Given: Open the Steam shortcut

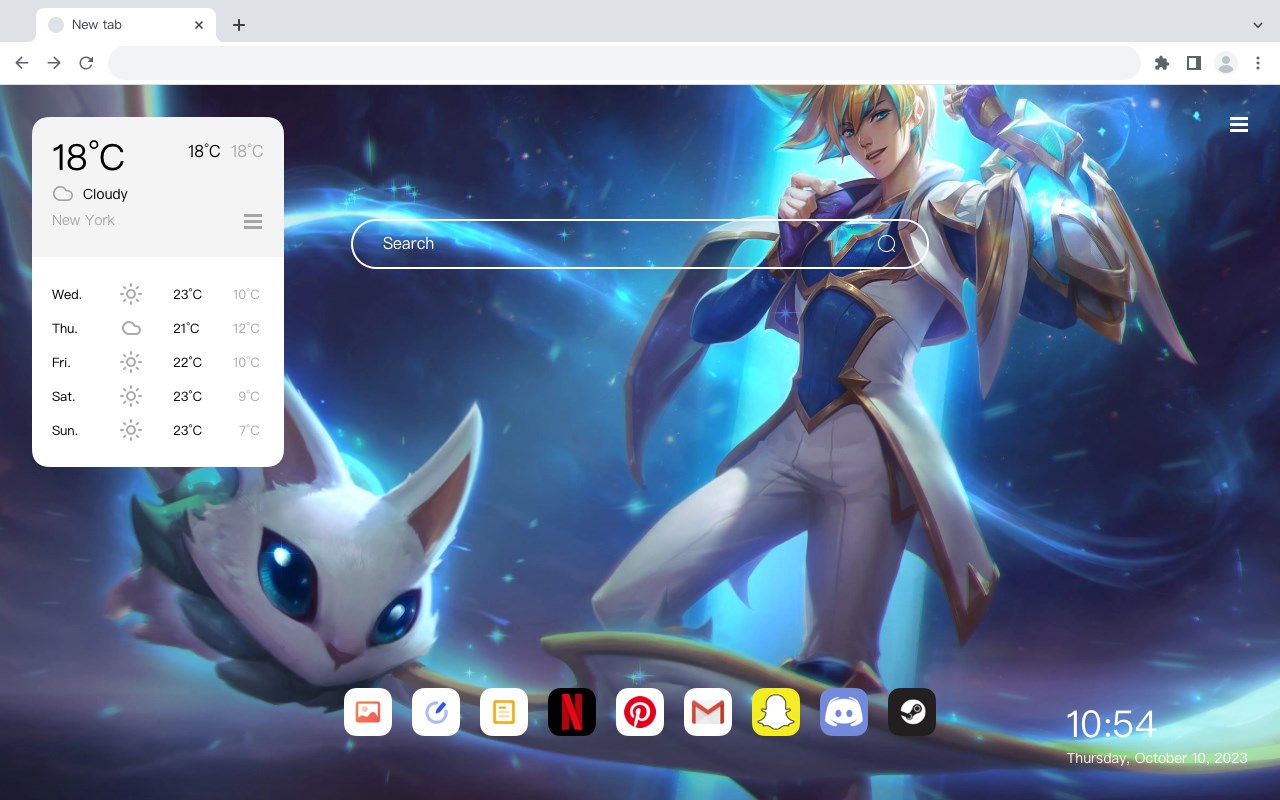Looking at the screenshot, I should [912, 712].
